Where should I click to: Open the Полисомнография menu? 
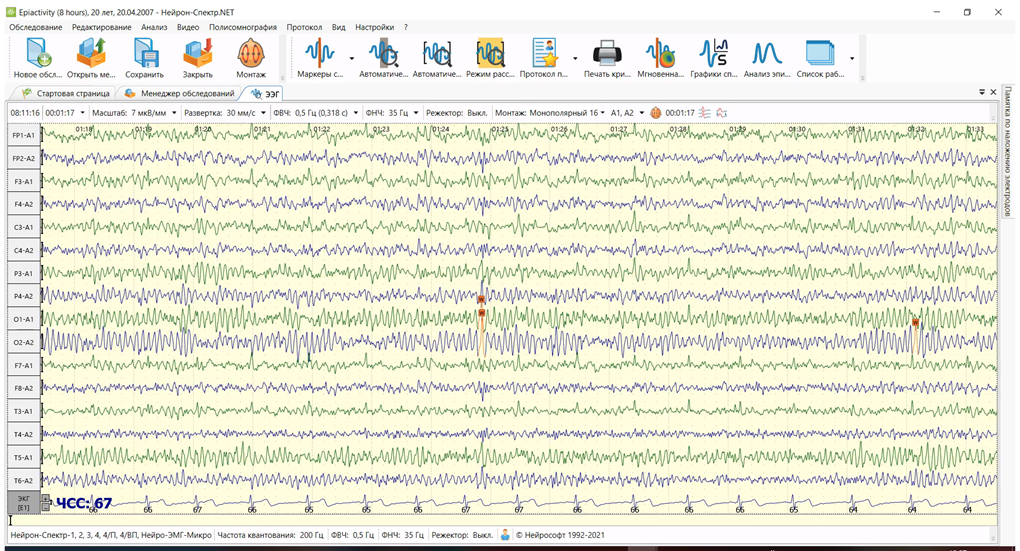click(243, 27)
